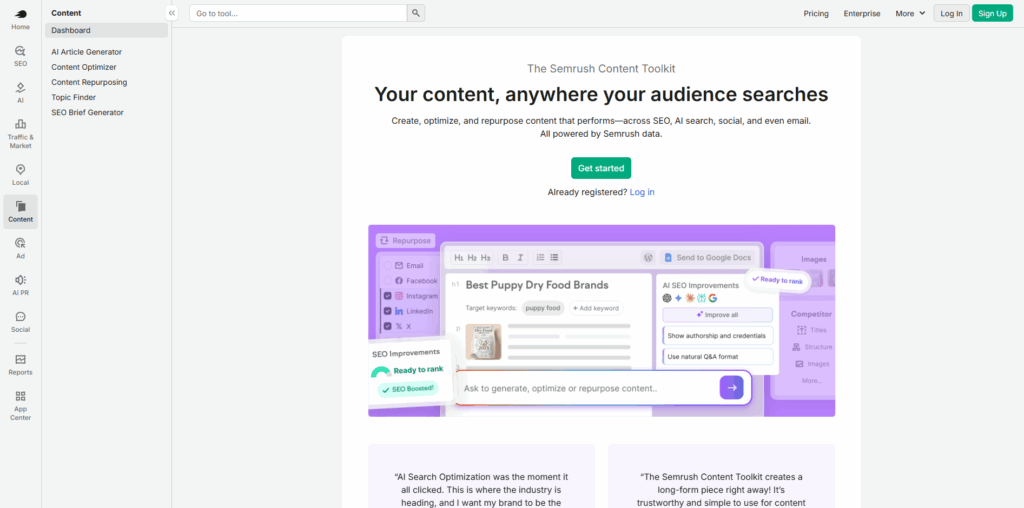The image size is (1024, 508).
Task: Click Show authorship and credentials suggestion
Action: click(718, 336)
